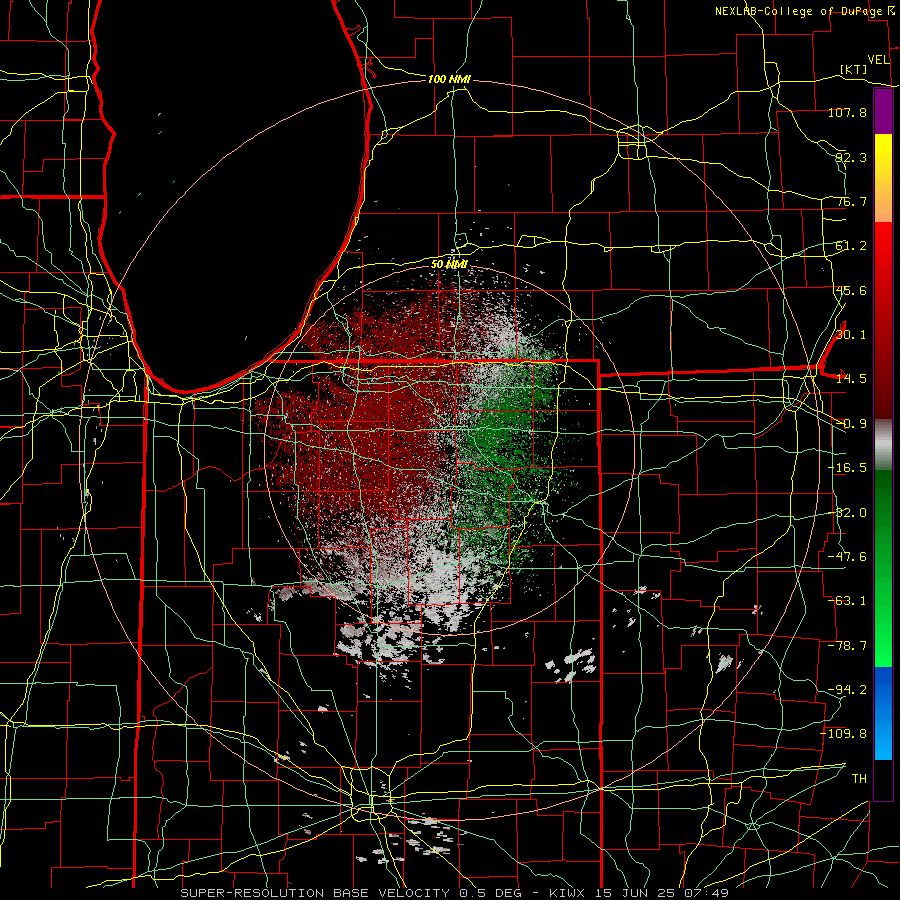Pick the black TH segment of the color bar
Screen dimensions: 900x900
tap(883, 779)
